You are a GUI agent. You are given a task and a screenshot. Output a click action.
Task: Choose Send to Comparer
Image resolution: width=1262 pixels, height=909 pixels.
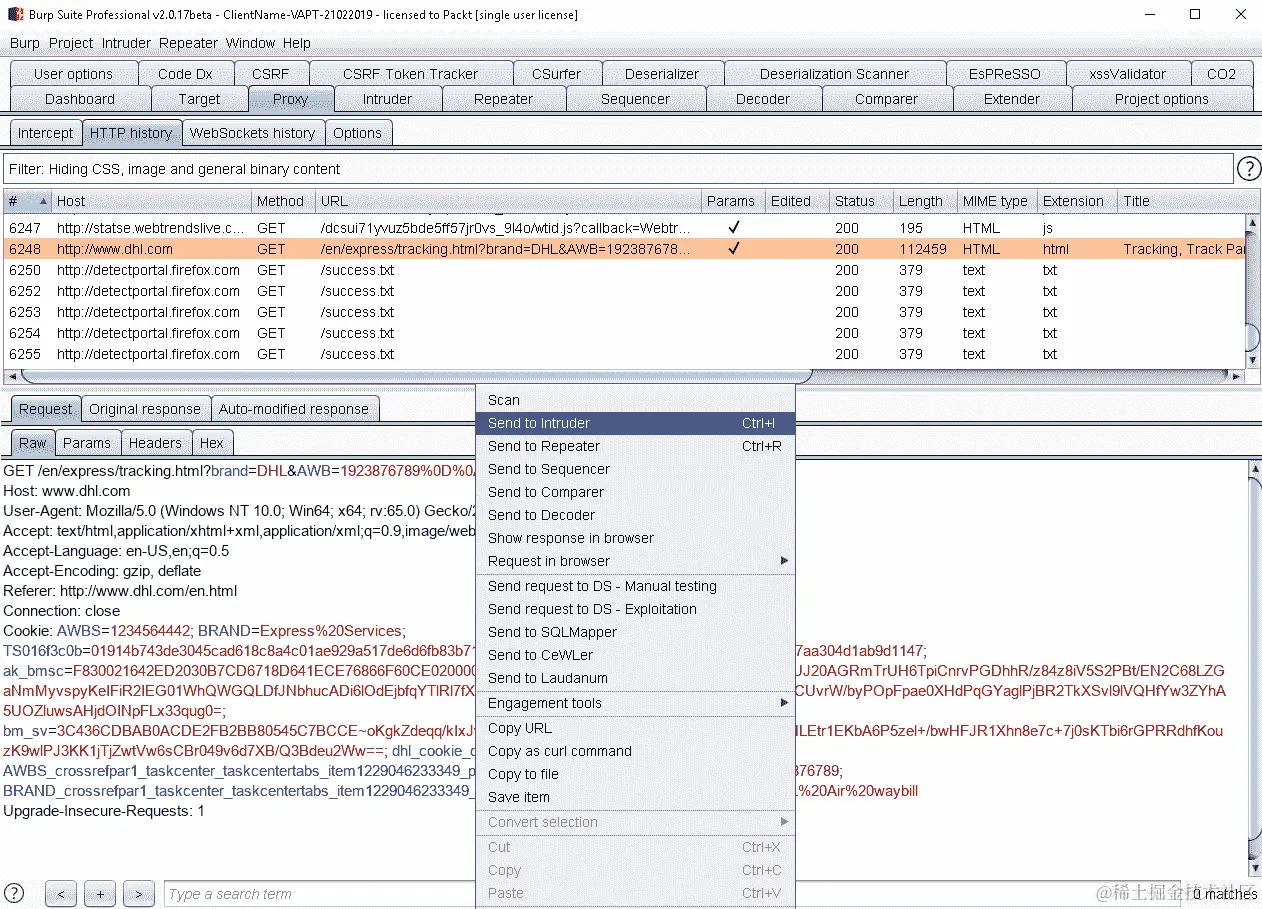(x=635, y=492)
